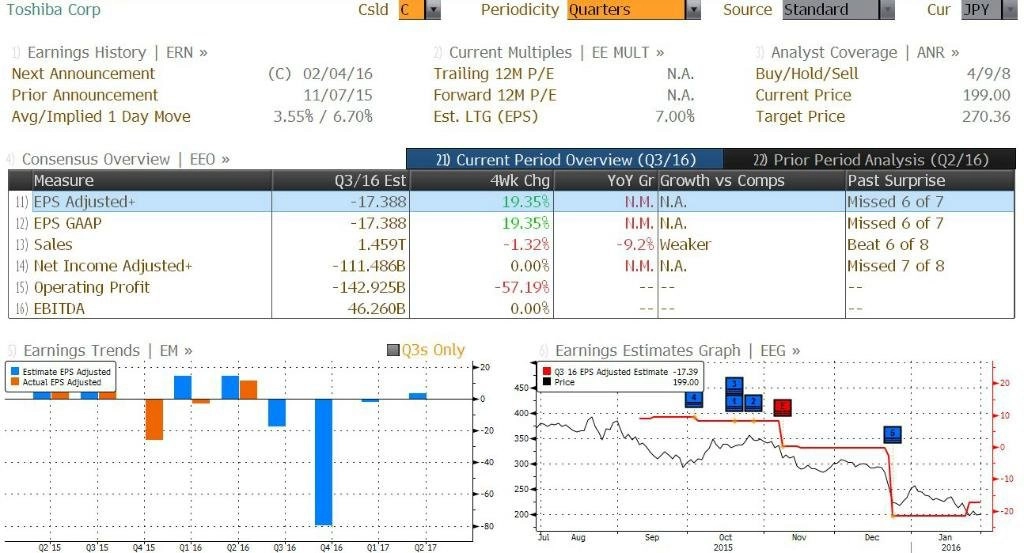Open the Cur JPY currency dropdown

1010,10
